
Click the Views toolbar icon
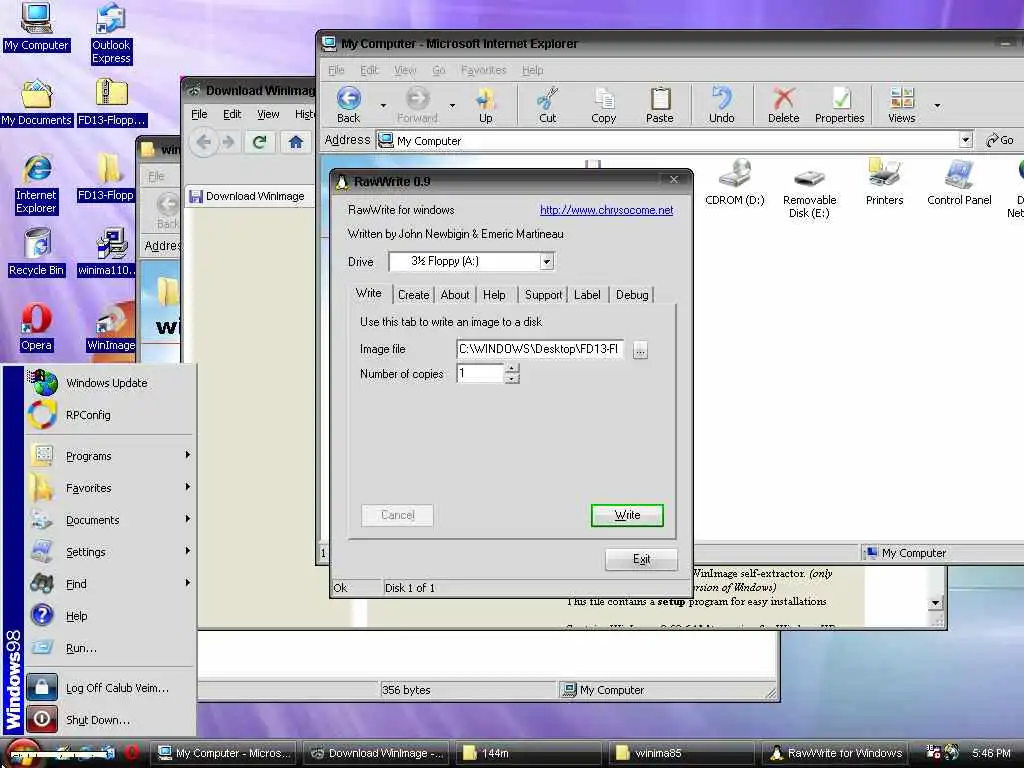(x=902, y=104)
